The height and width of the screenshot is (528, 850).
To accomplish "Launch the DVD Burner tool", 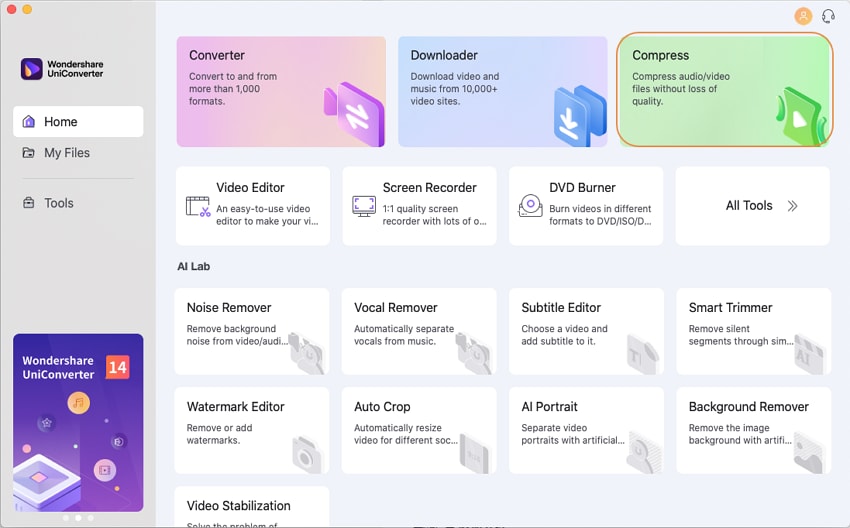I will click(x=585, y=206).
